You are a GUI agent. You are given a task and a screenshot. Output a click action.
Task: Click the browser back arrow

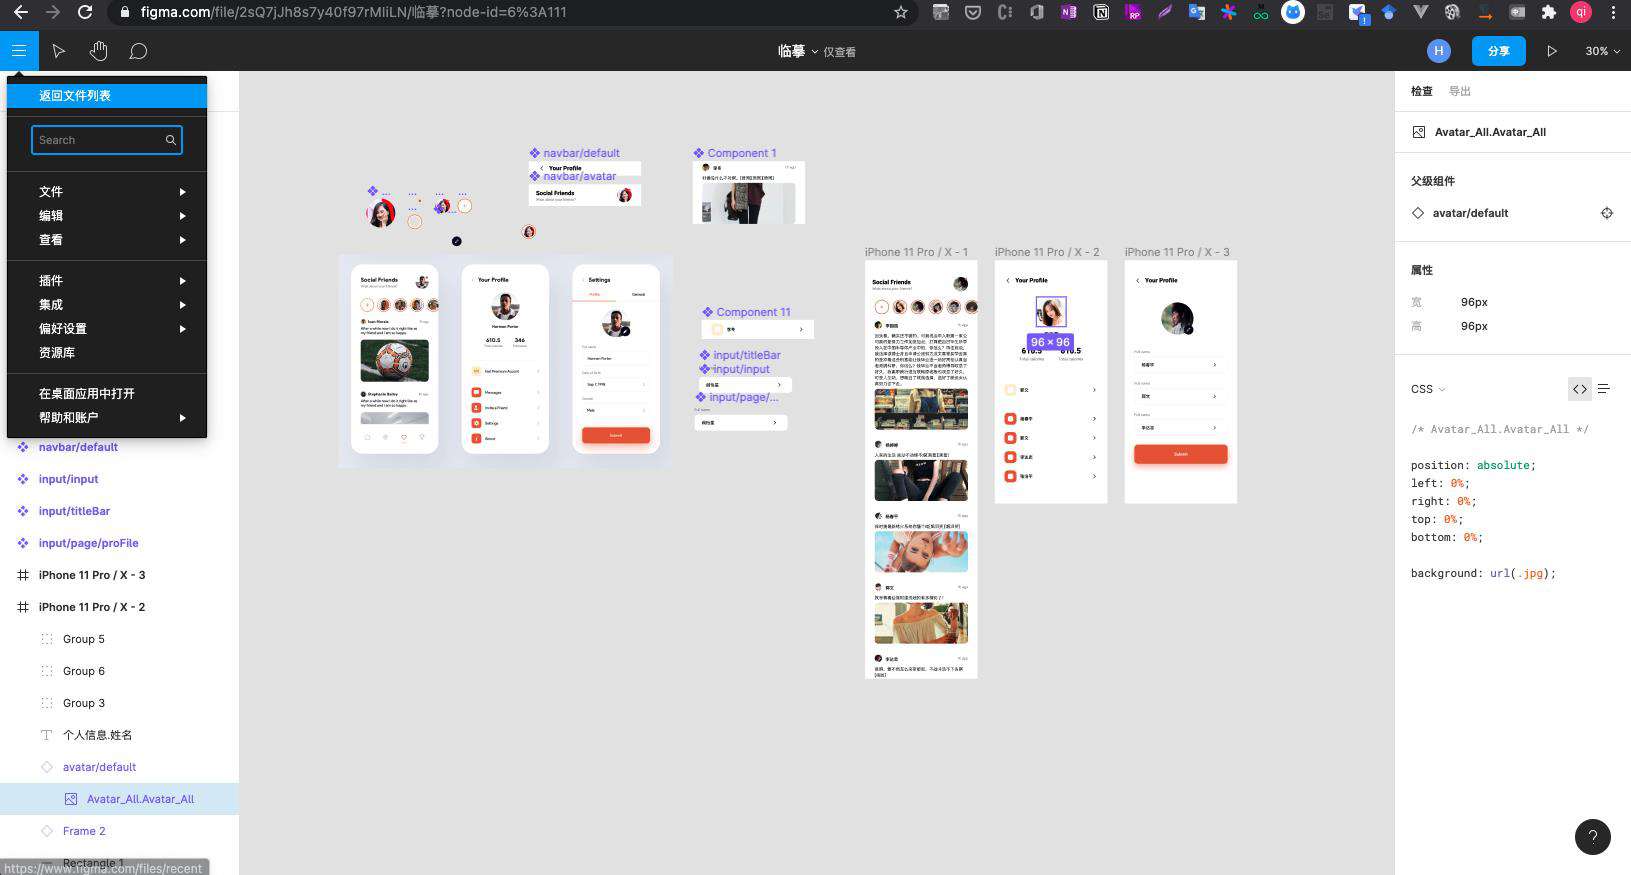click(x=20, y=12)
